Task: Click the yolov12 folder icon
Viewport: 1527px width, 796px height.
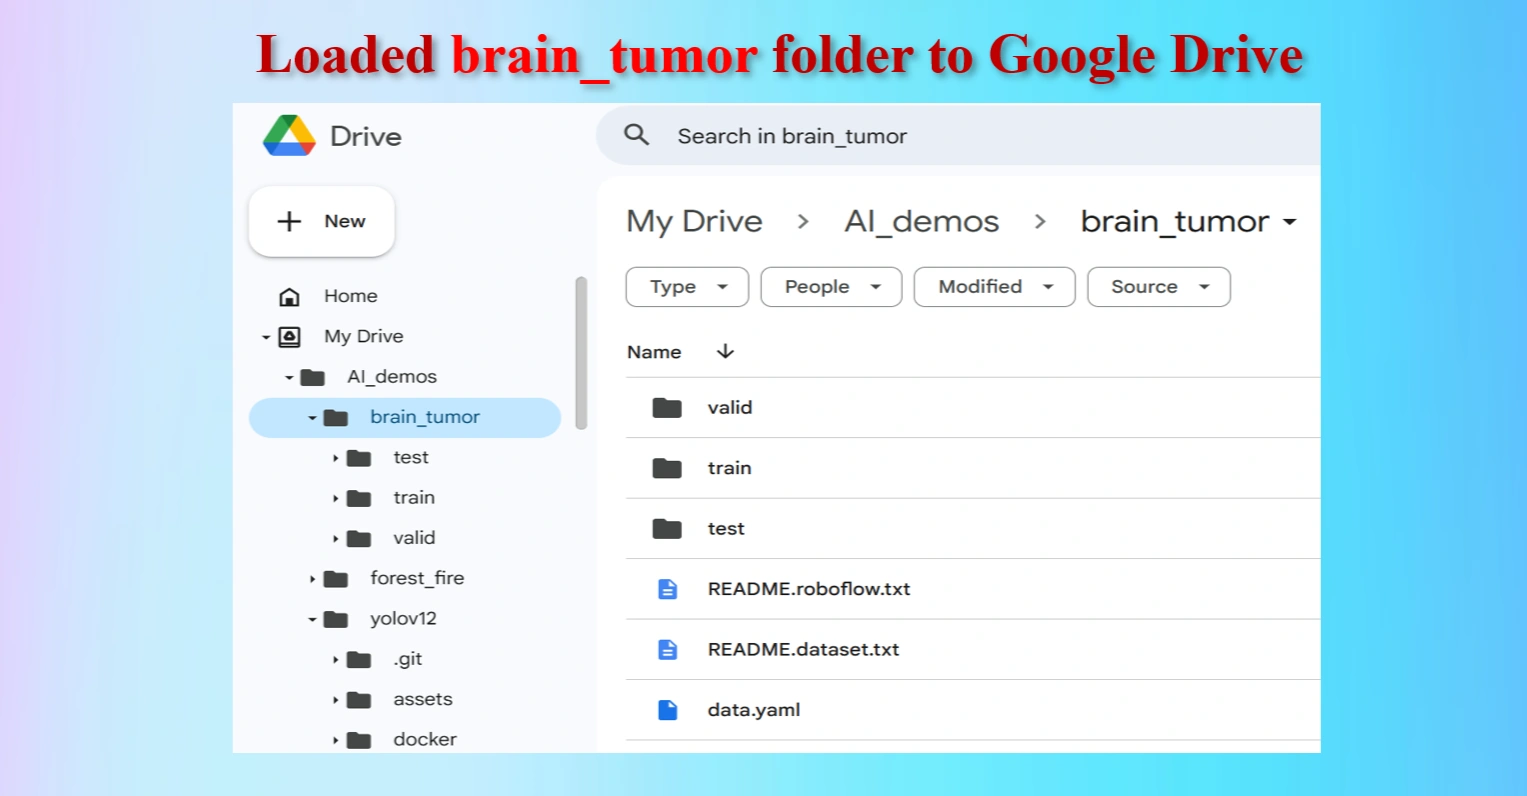Action: (336, 619)
